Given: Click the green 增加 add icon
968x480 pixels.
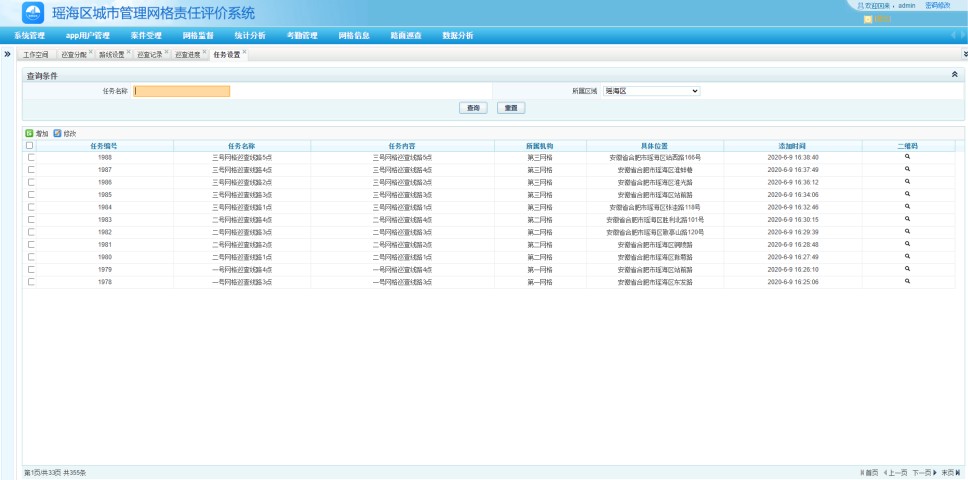Looking at the screenshot, I should 29,133.
